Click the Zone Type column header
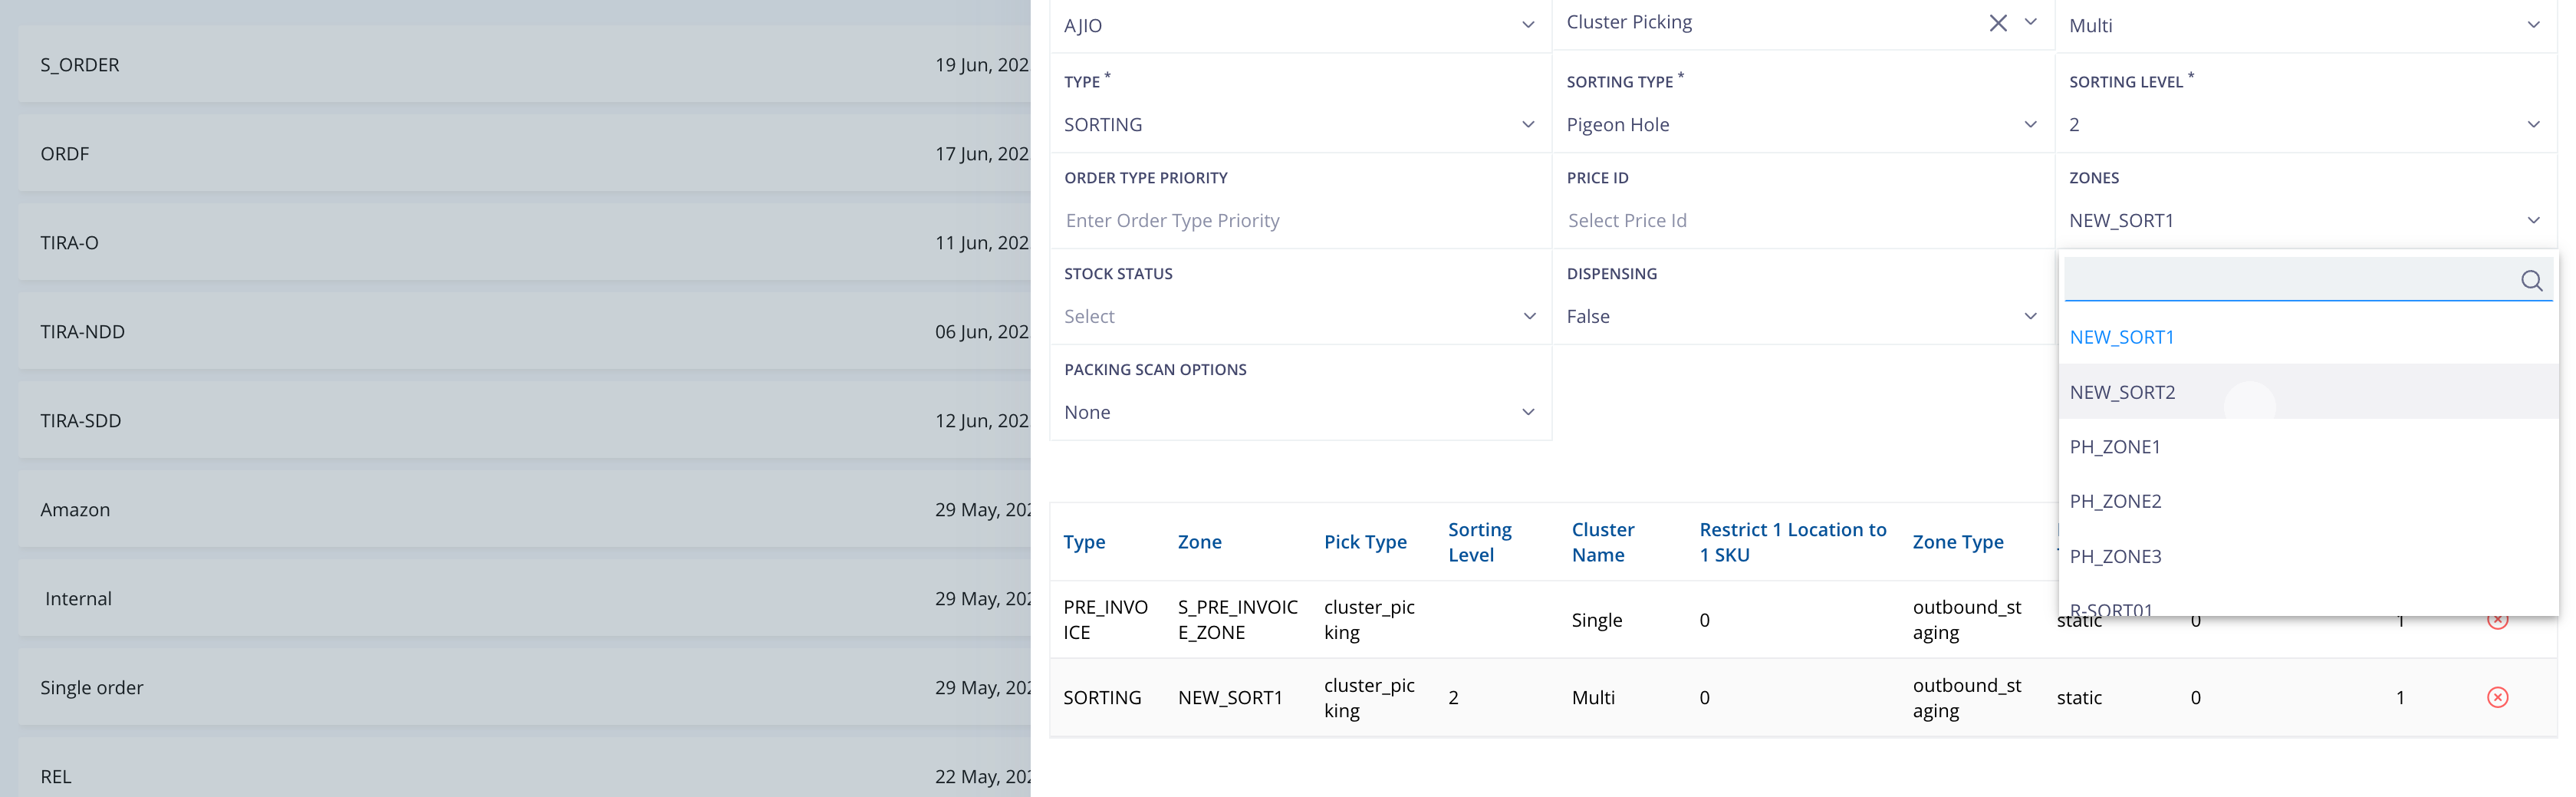The image size is (2576, 797). (1957, 542)
